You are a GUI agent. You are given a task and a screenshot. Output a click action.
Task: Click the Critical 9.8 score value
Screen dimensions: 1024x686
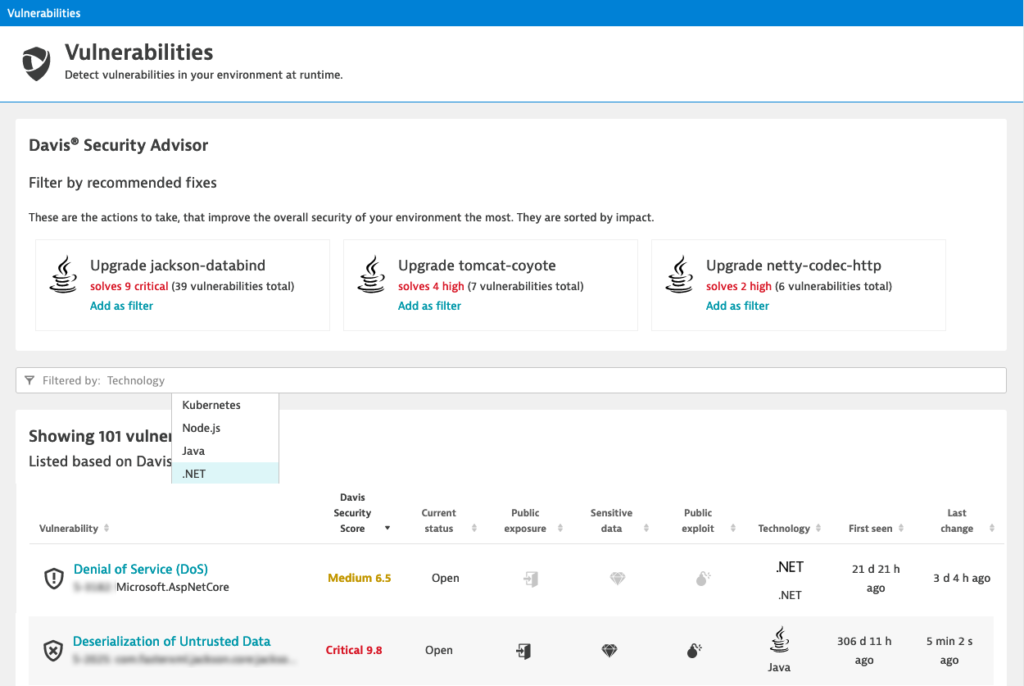coord(354,650)
